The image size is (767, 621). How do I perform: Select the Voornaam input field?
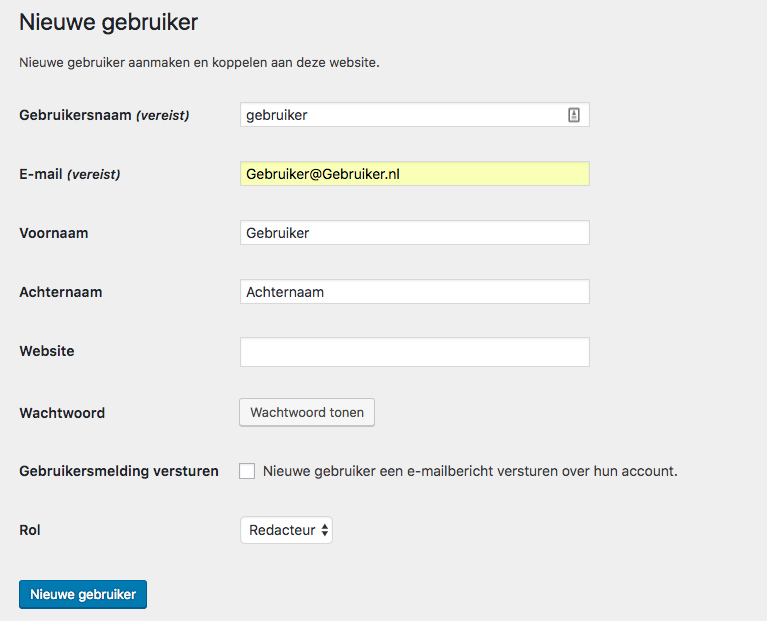[414, 233]
